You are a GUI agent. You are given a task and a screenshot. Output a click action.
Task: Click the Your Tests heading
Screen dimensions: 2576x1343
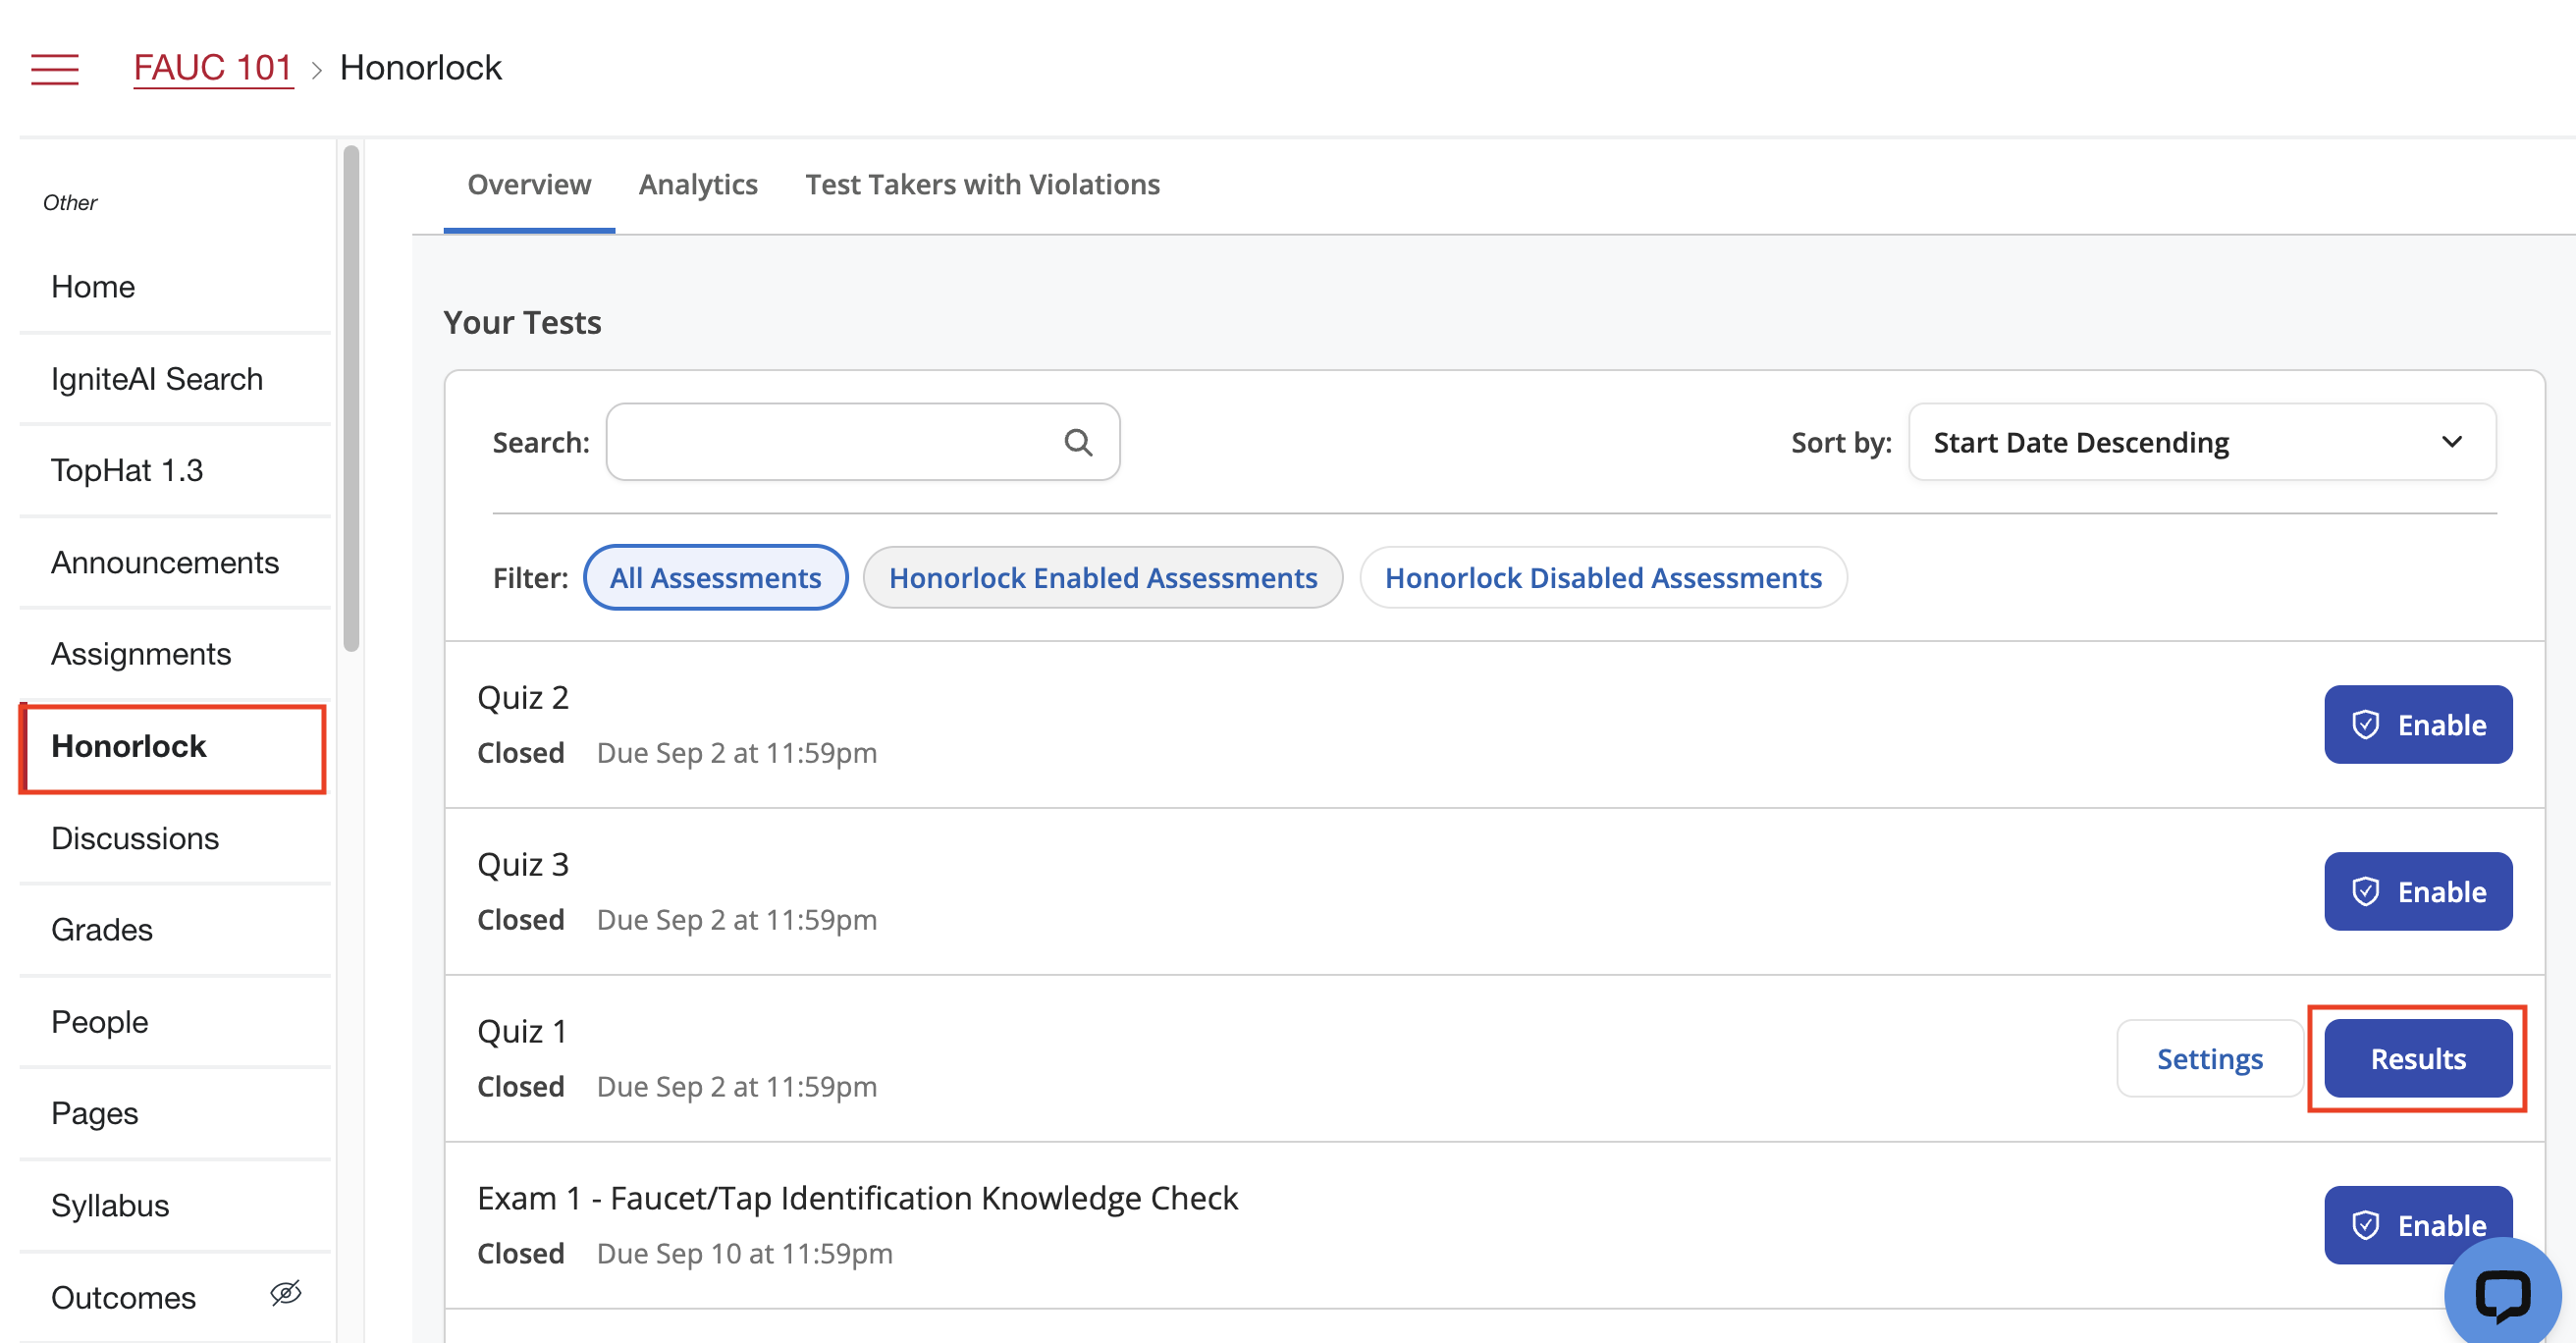tap(522, 322)
